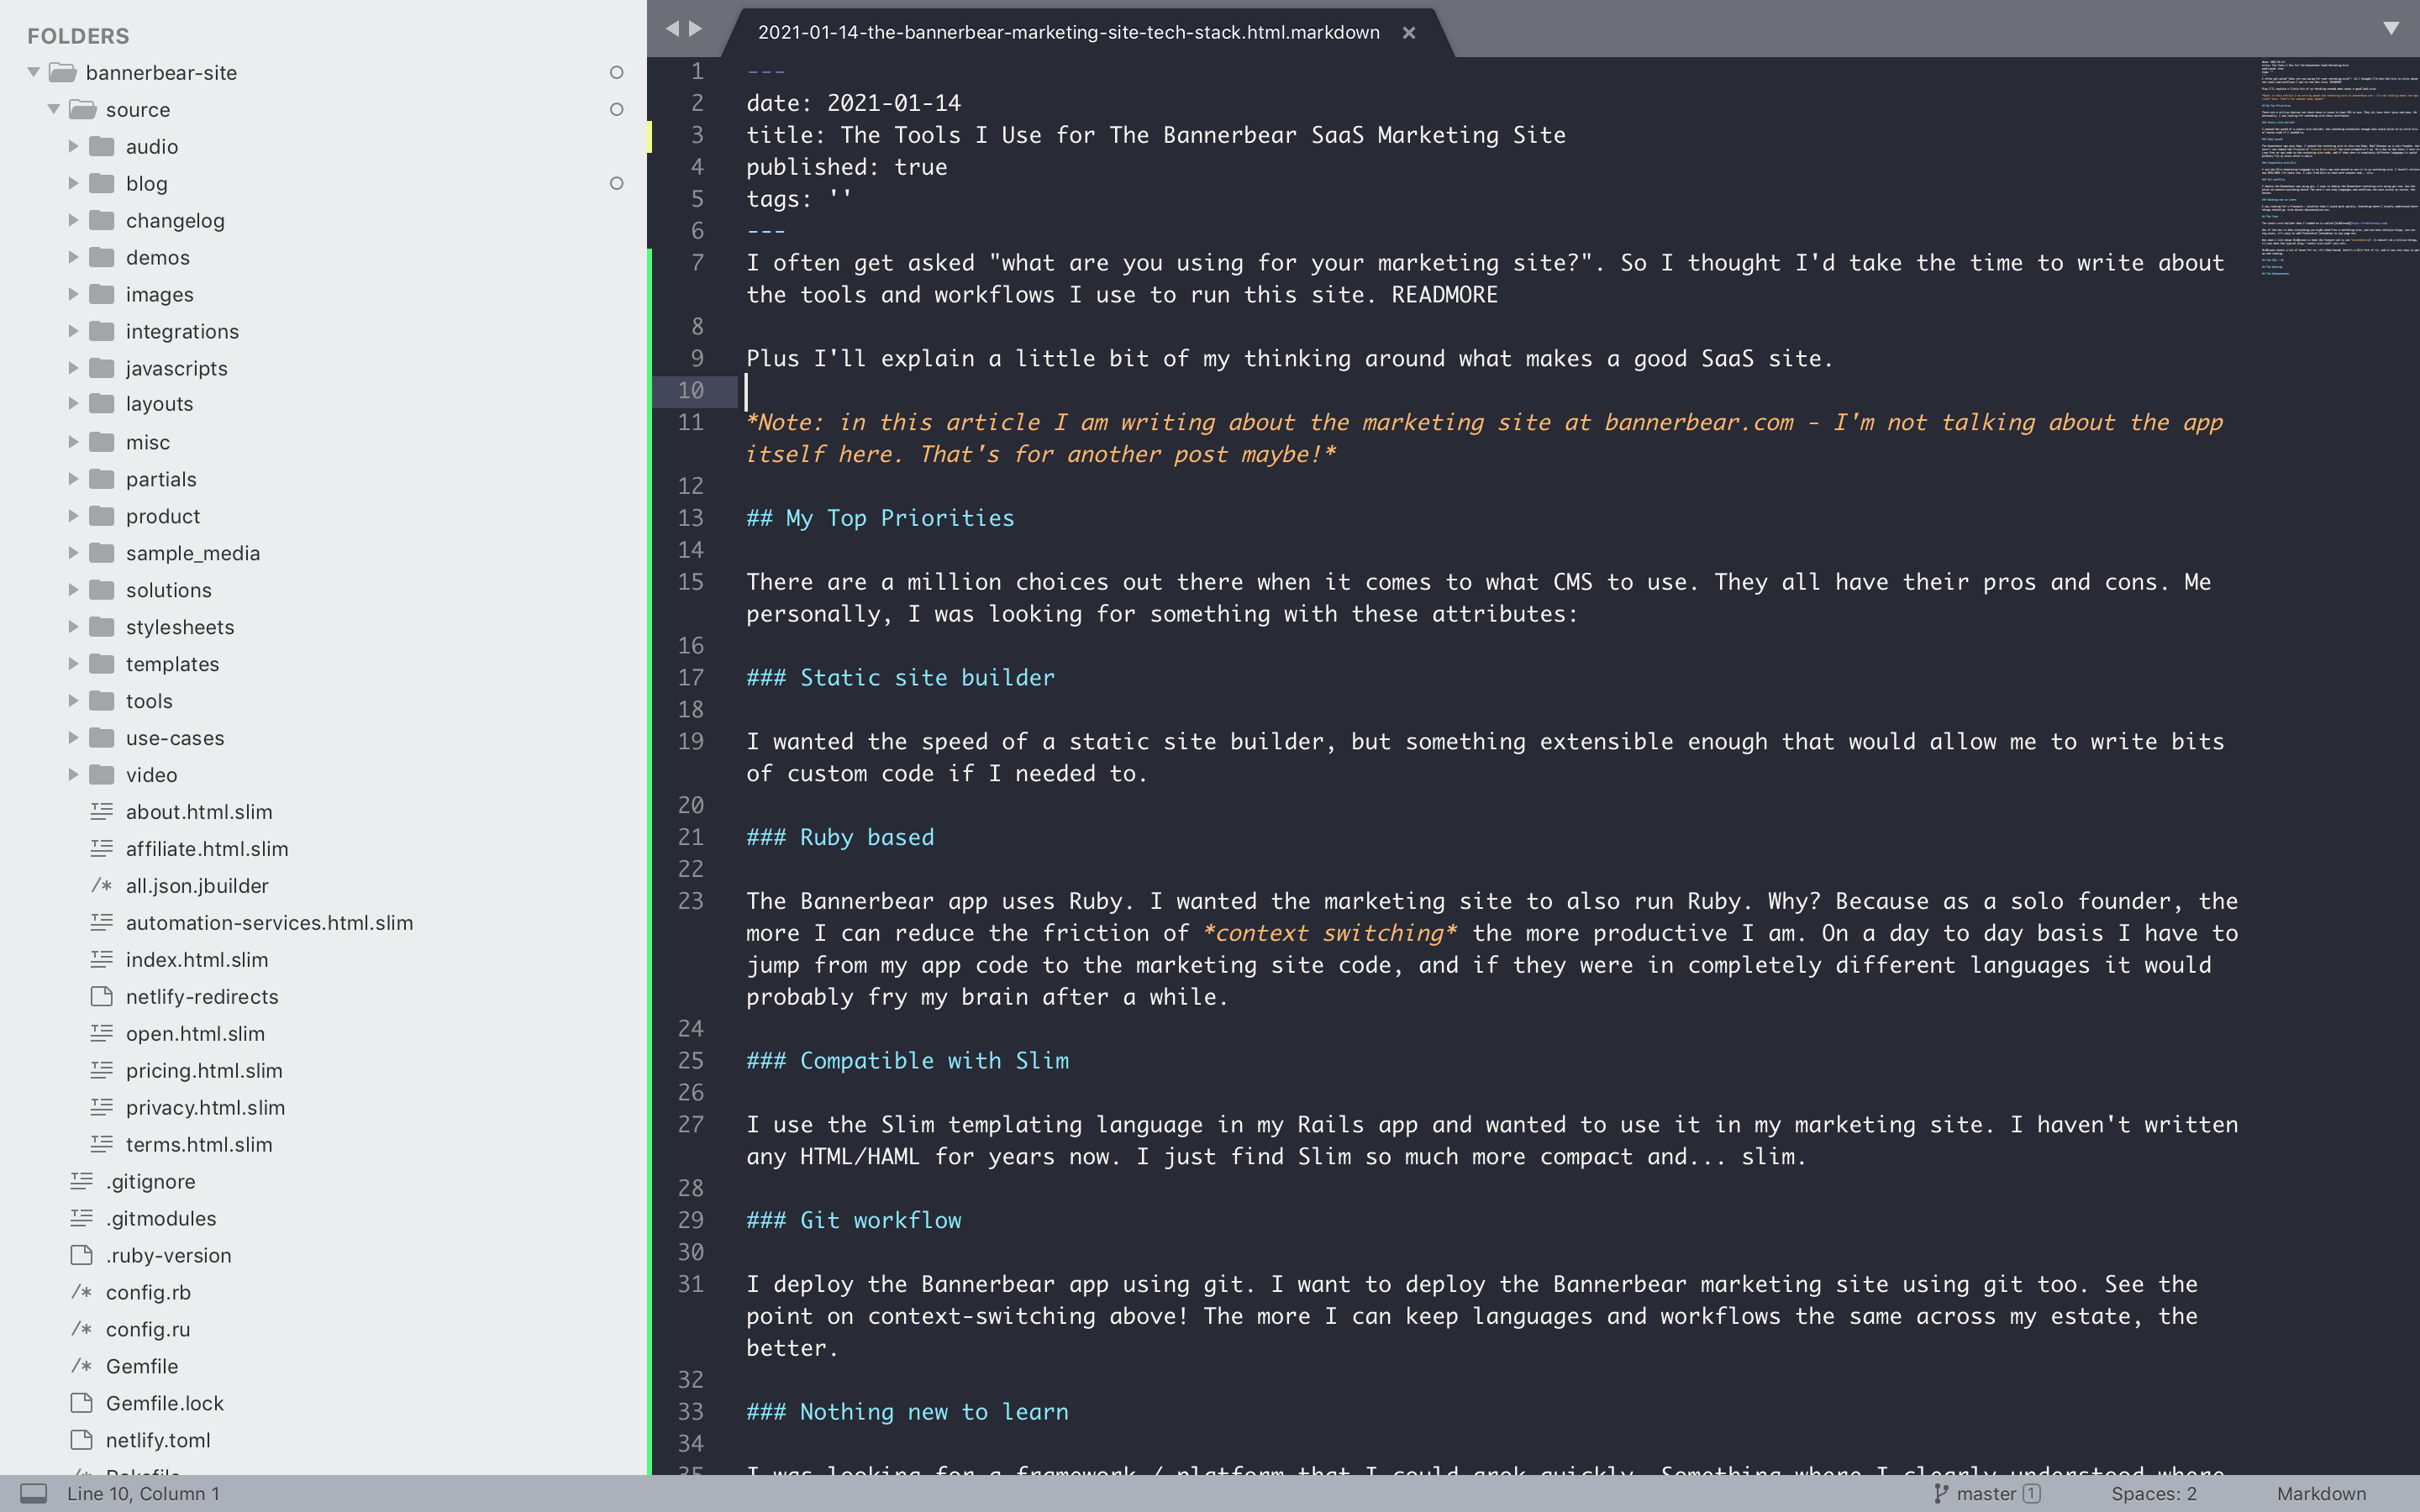Open pricing.html.slim file
The width and height of the screenshot is (2420, 1512).
click(204, 1070)
